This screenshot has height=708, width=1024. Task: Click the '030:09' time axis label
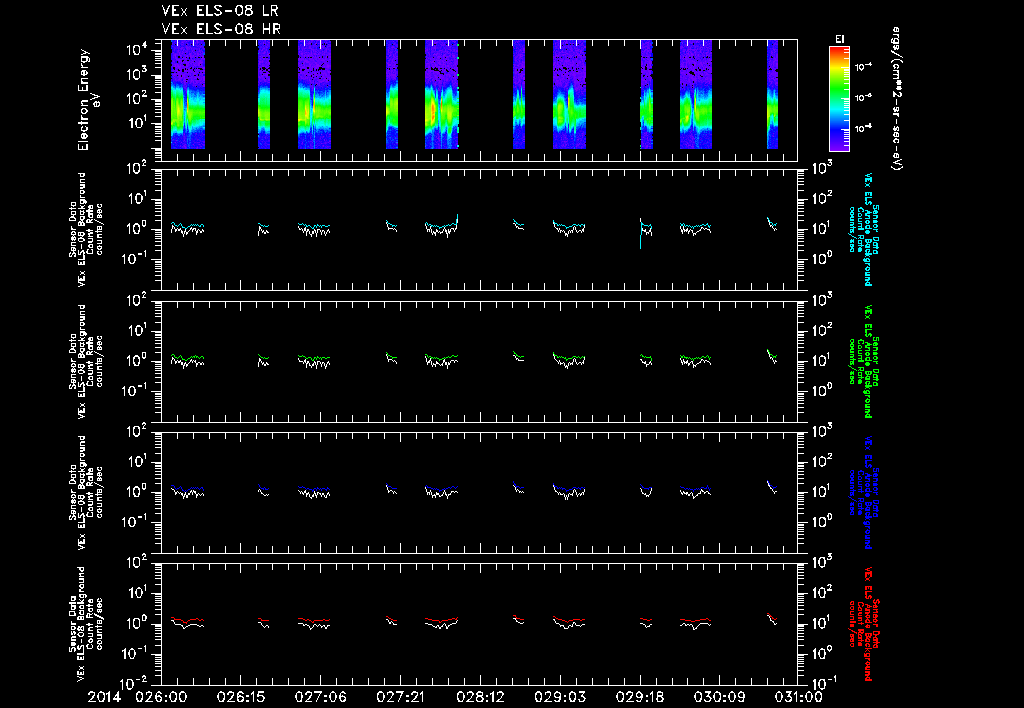coord(720,696)
